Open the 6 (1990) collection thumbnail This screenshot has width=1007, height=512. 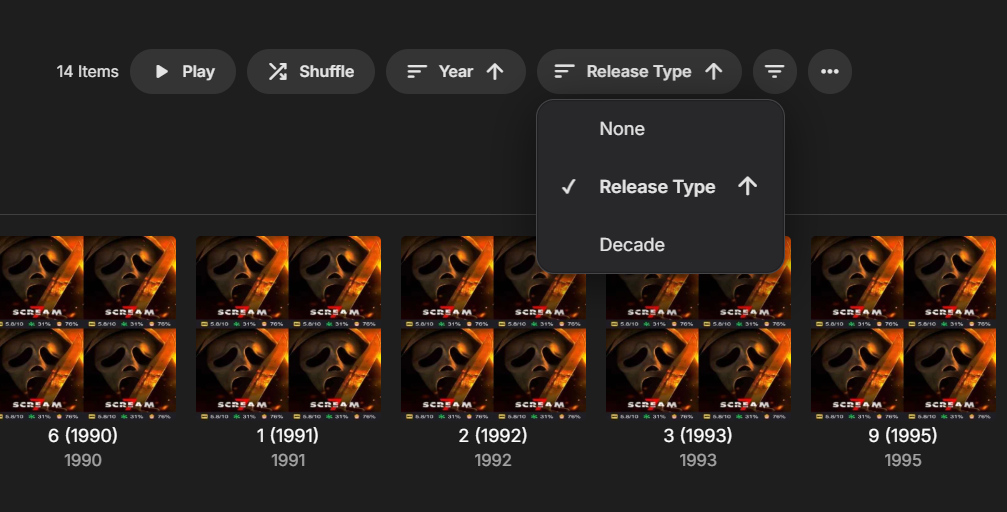[88, 325]
